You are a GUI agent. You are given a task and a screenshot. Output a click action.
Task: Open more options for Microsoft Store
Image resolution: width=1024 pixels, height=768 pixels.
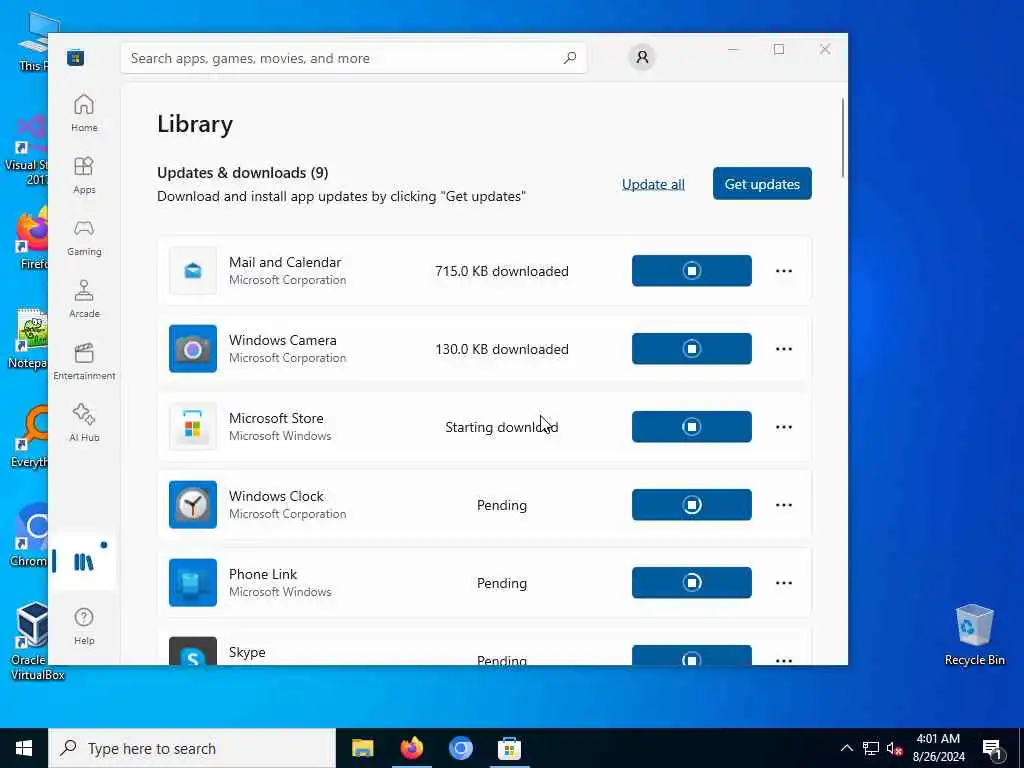pyautogui.click(x=784, y=427)
